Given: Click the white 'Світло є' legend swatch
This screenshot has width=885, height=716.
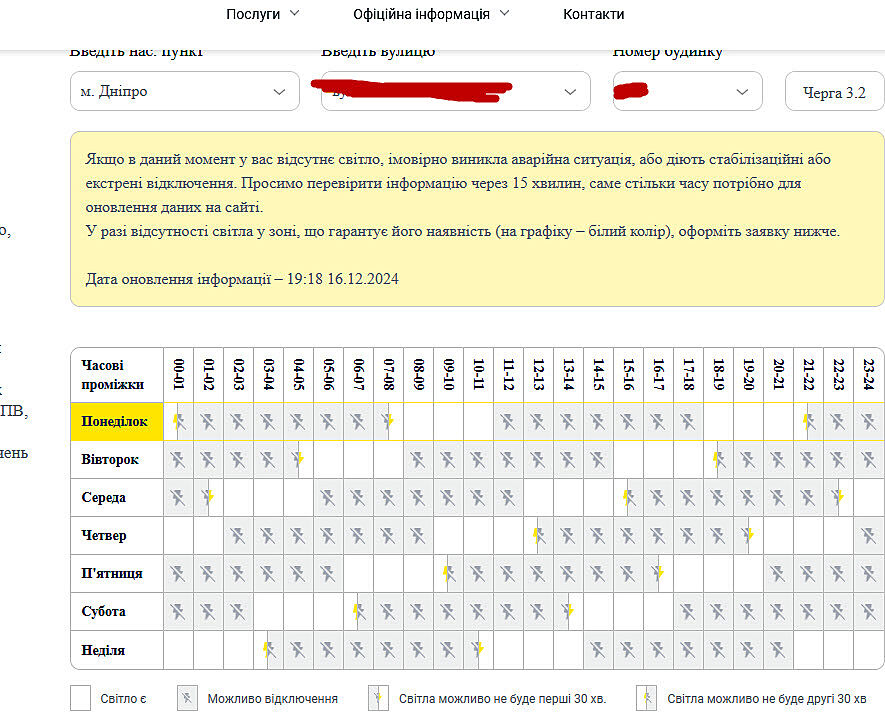Looking at the screenshot, I should [81, 698].
